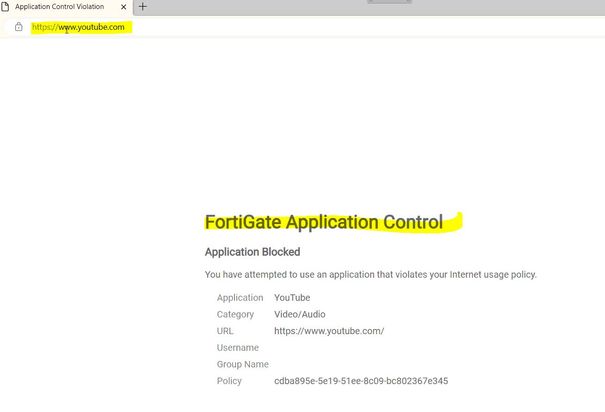Select the Application Control Violation tab
Screen dimensions: 605x412
pos(66,7)
